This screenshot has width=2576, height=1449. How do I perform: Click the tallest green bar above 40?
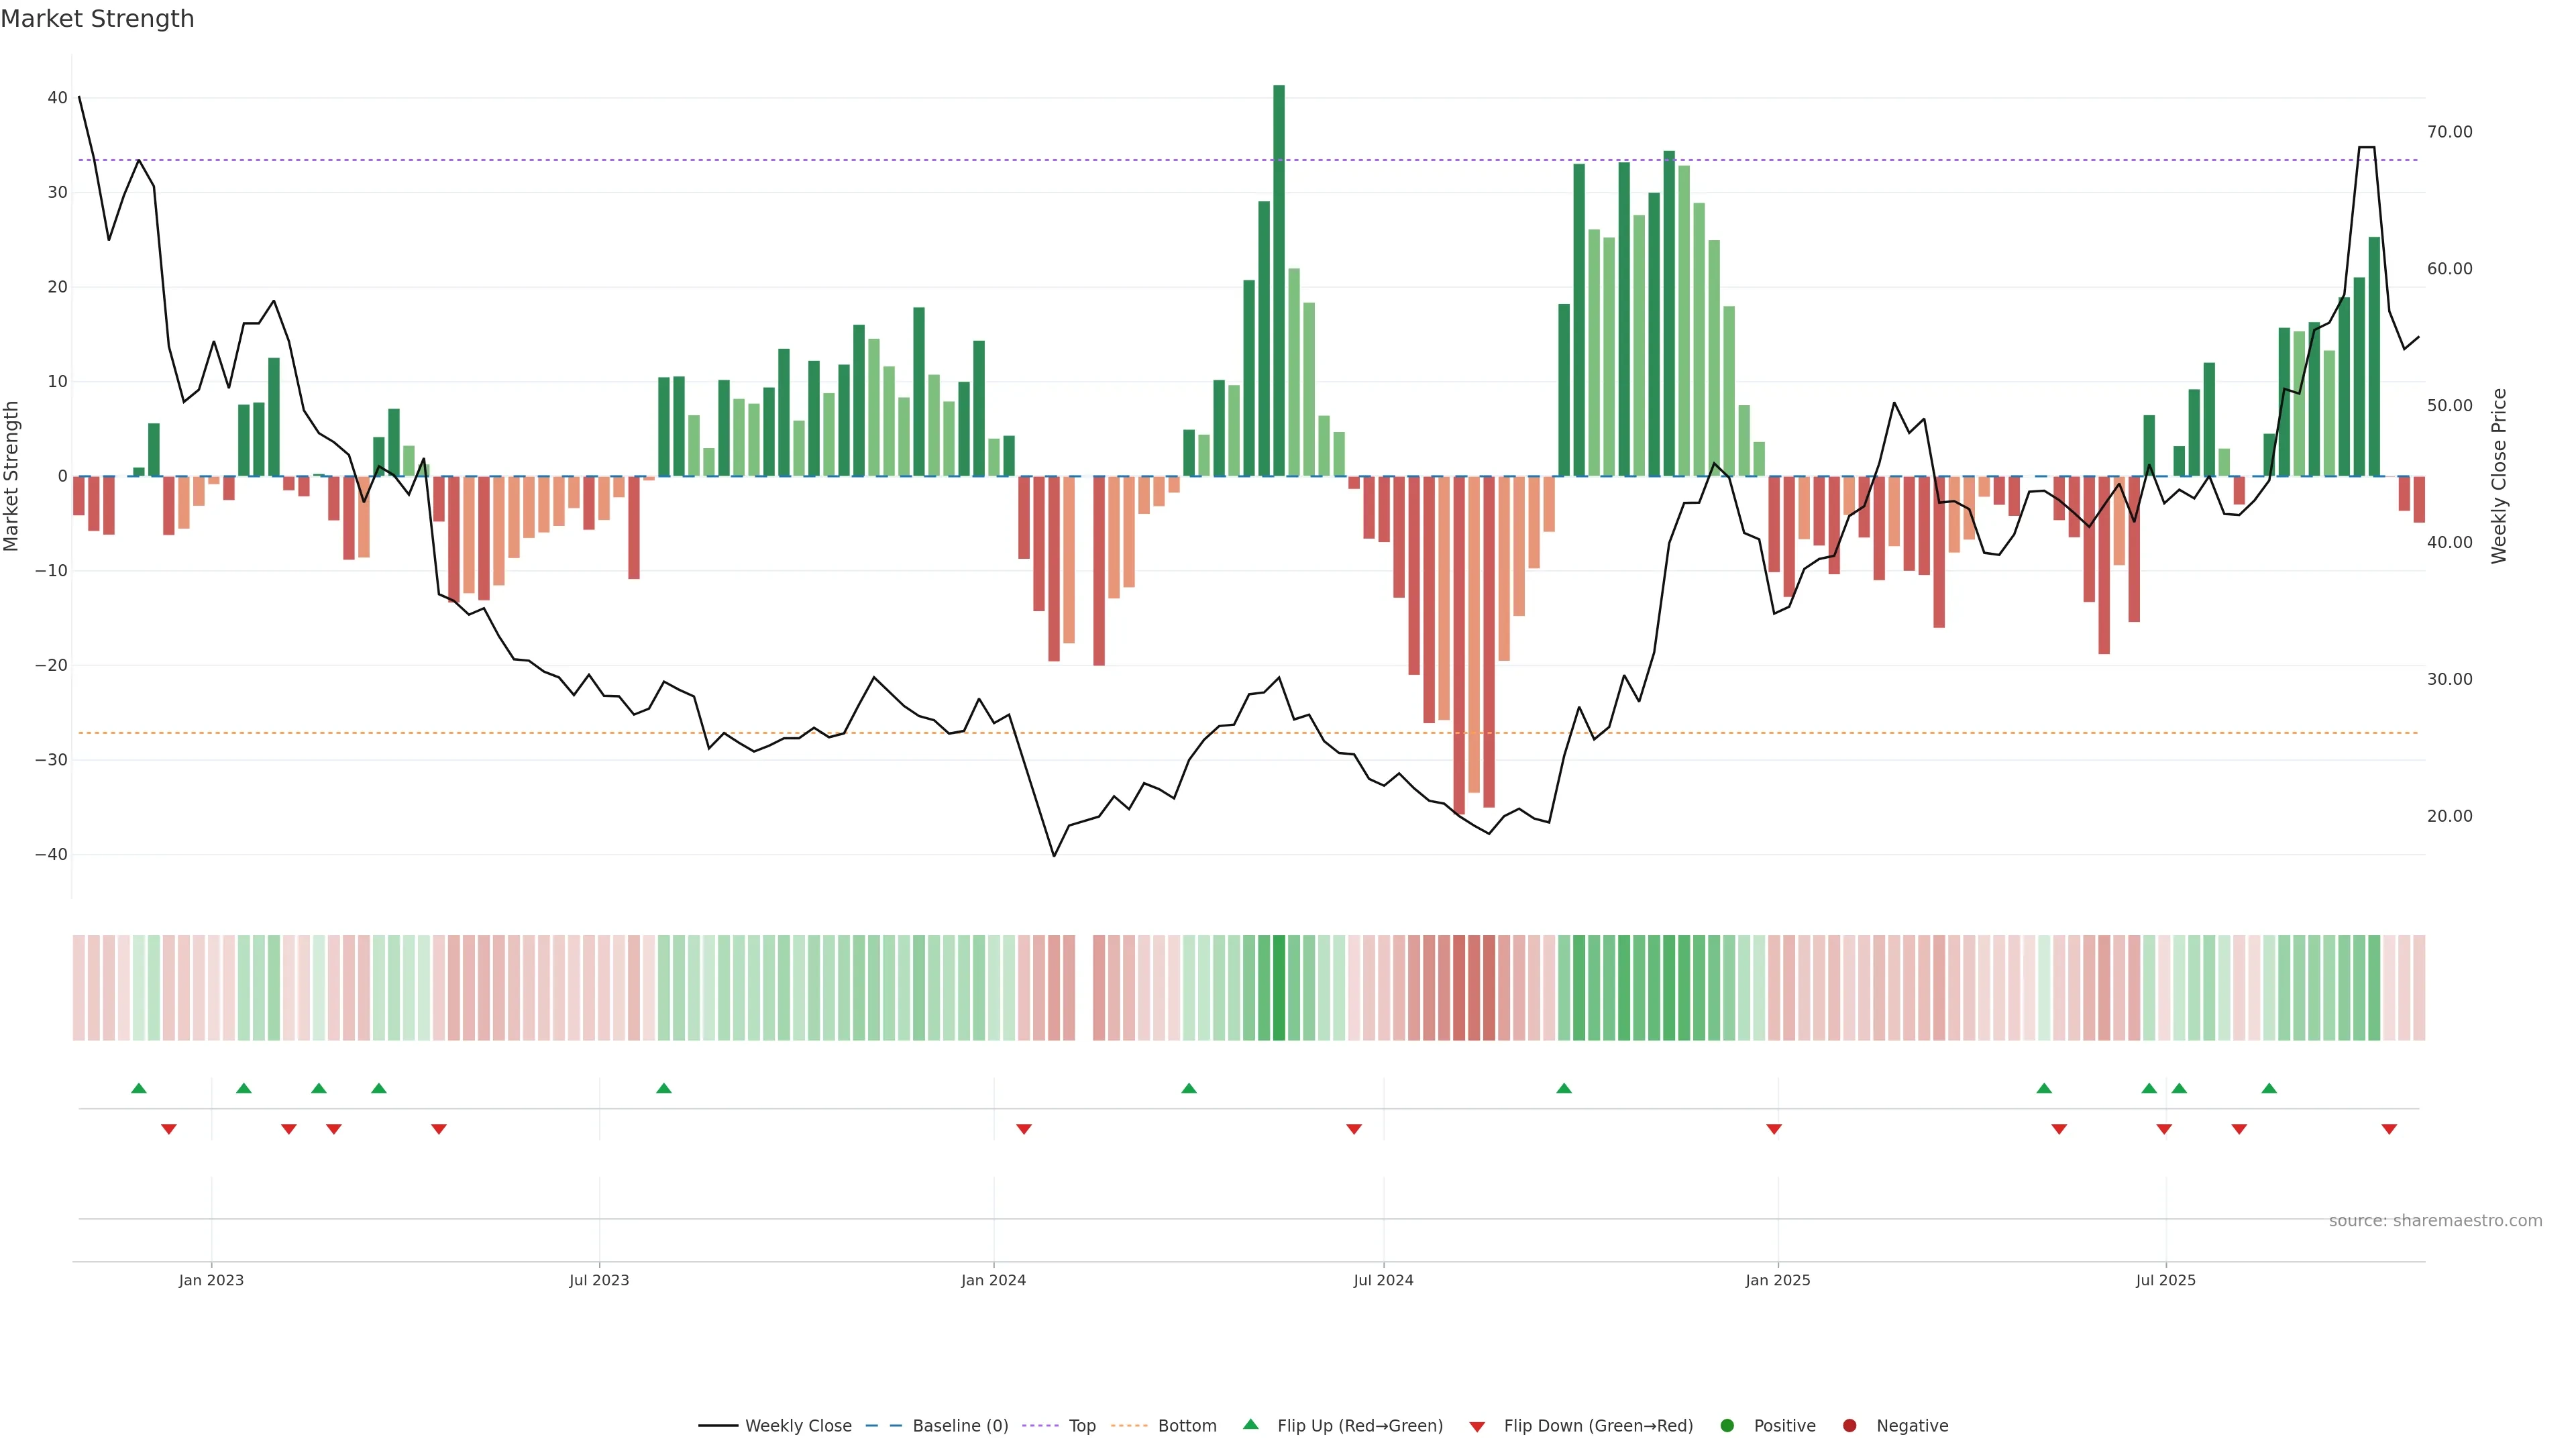coord(1278,280)
